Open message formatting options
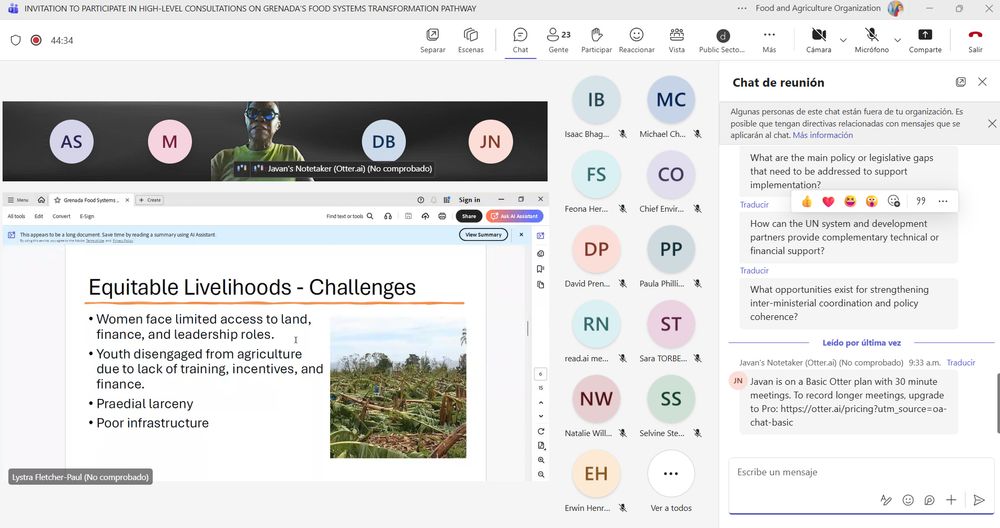Viewport: 1000px width, 528px height. click(886, 500)
